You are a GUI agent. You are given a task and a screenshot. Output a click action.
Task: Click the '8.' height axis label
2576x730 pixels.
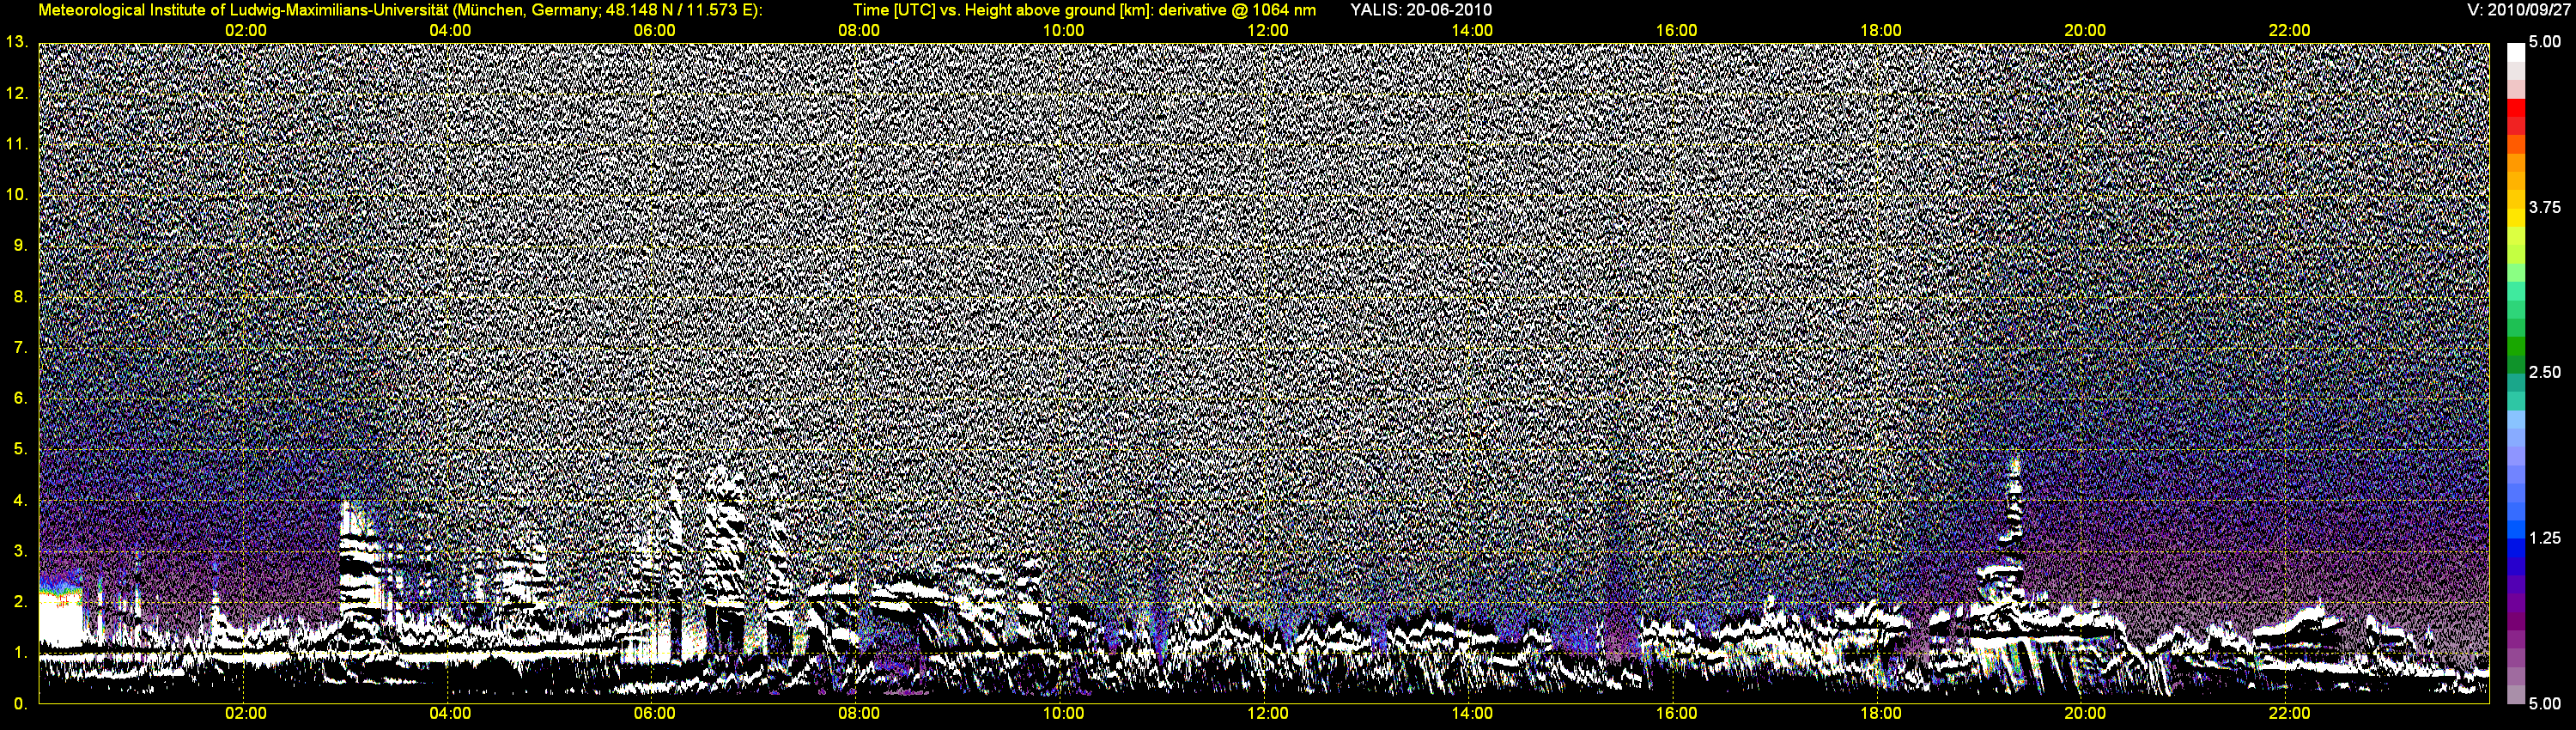[x=20, y=296]
